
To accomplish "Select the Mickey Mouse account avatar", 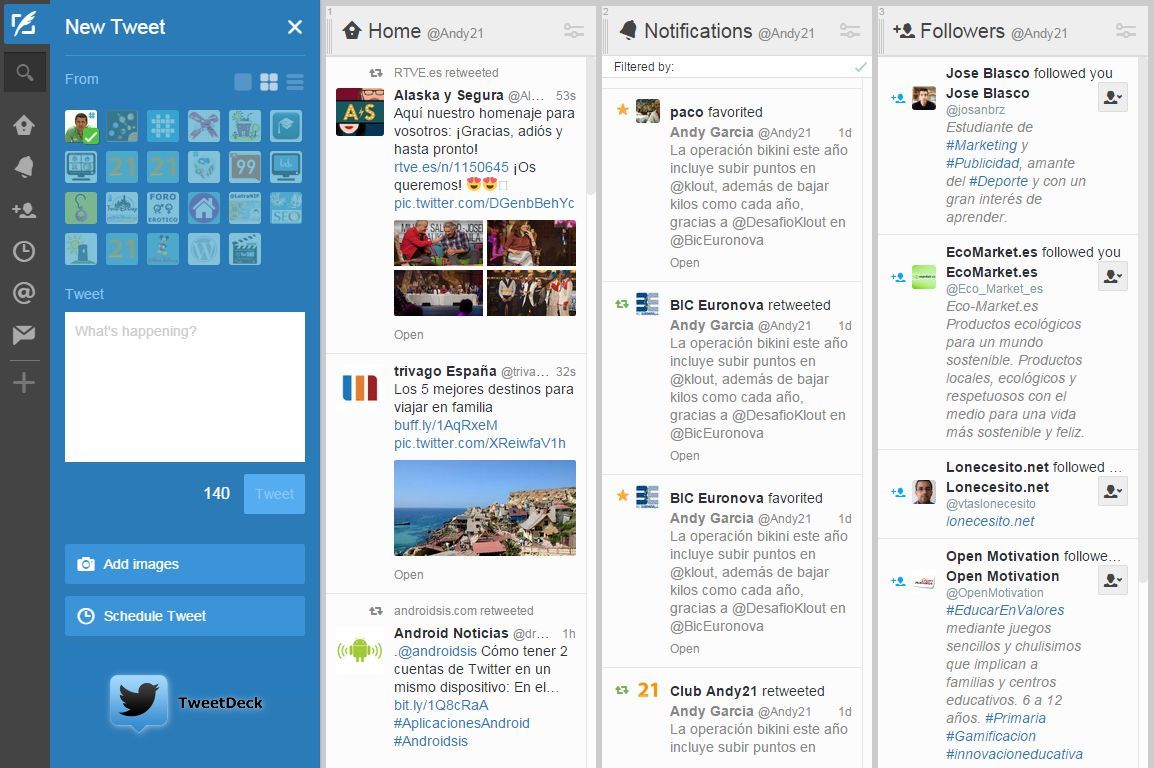I will 163,249.
